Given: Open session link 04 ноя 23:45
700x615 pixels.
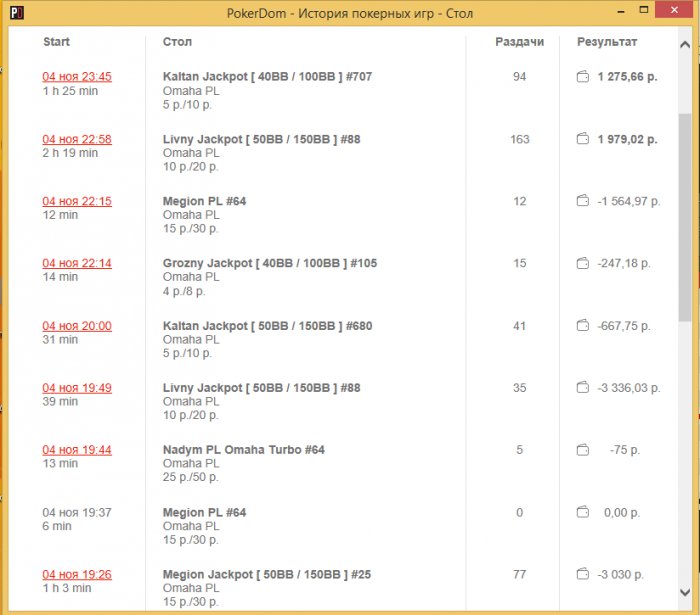Looking at the screenshot, I should [x=77, y=77].
